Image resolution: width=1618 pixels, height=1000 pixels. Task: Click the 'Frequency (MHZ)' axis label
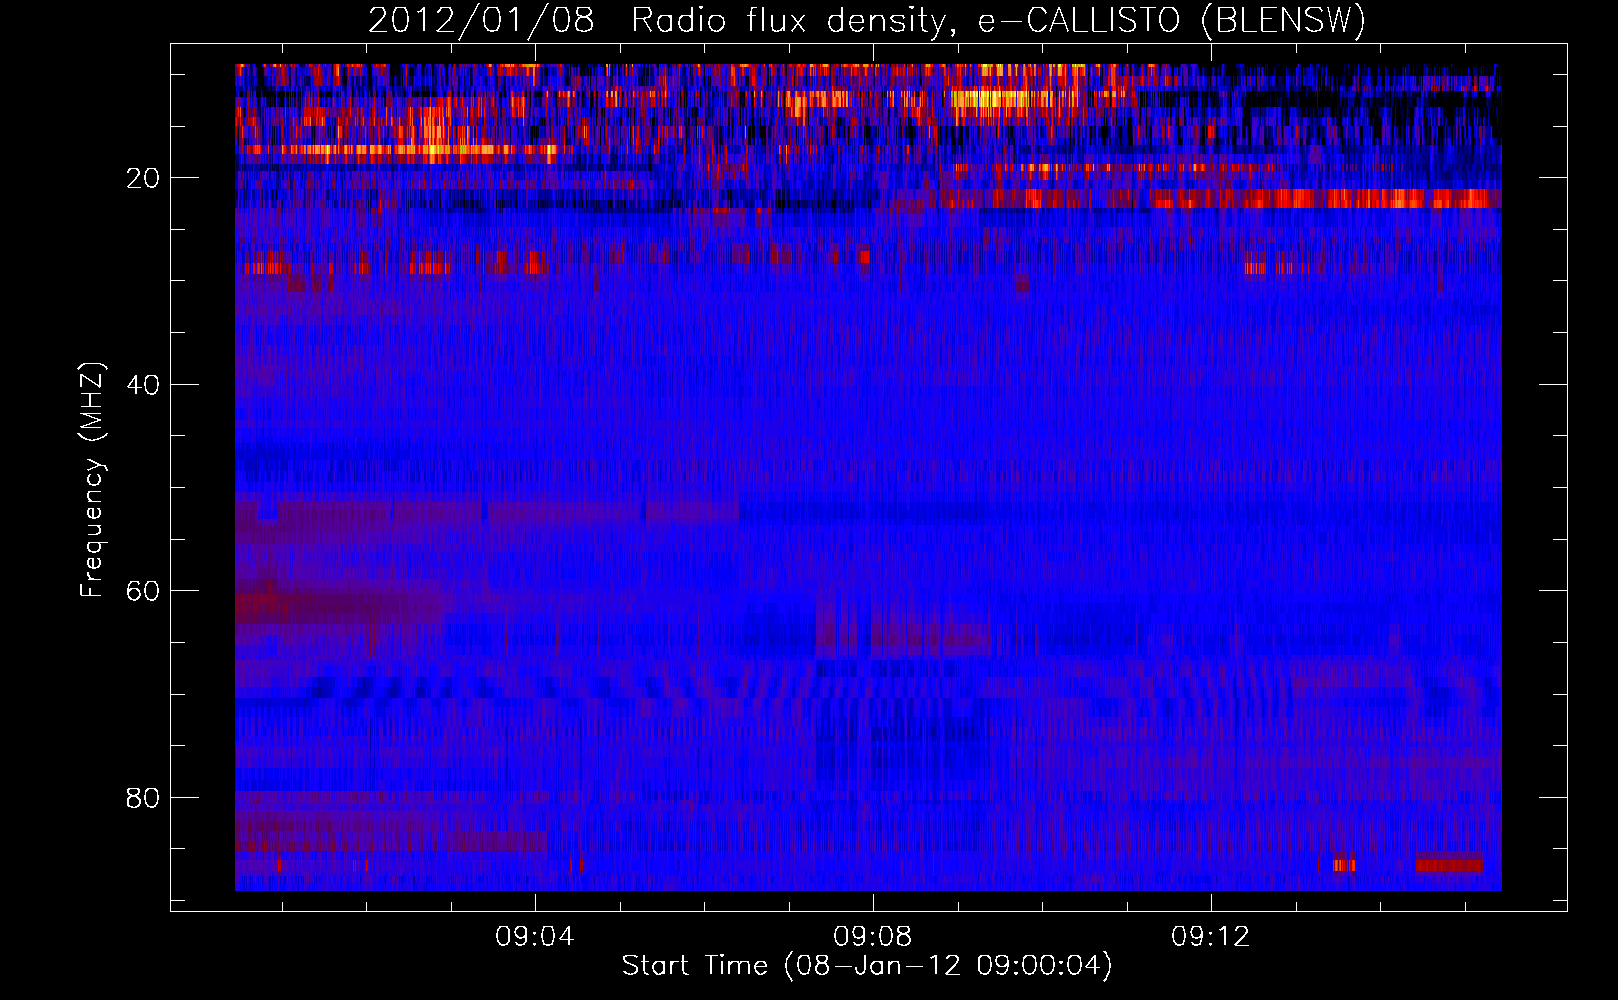(92, 480)
